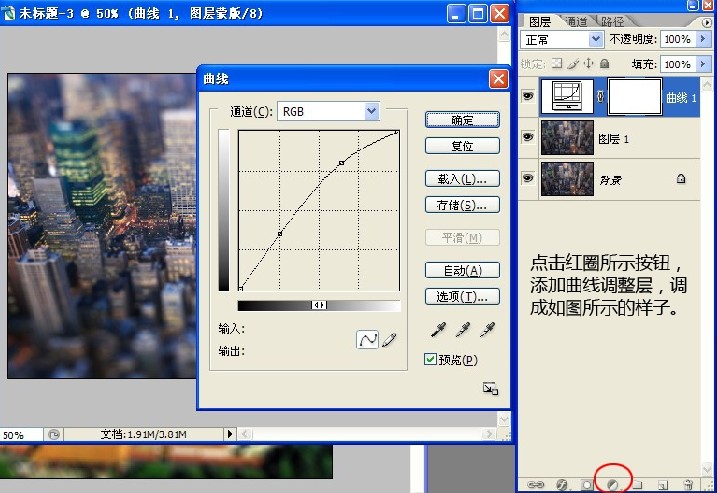Viewport: 717px width, 493px height.
Task: Click the adjustment layer icon circled in red
Action: click(x=612, y=484)
